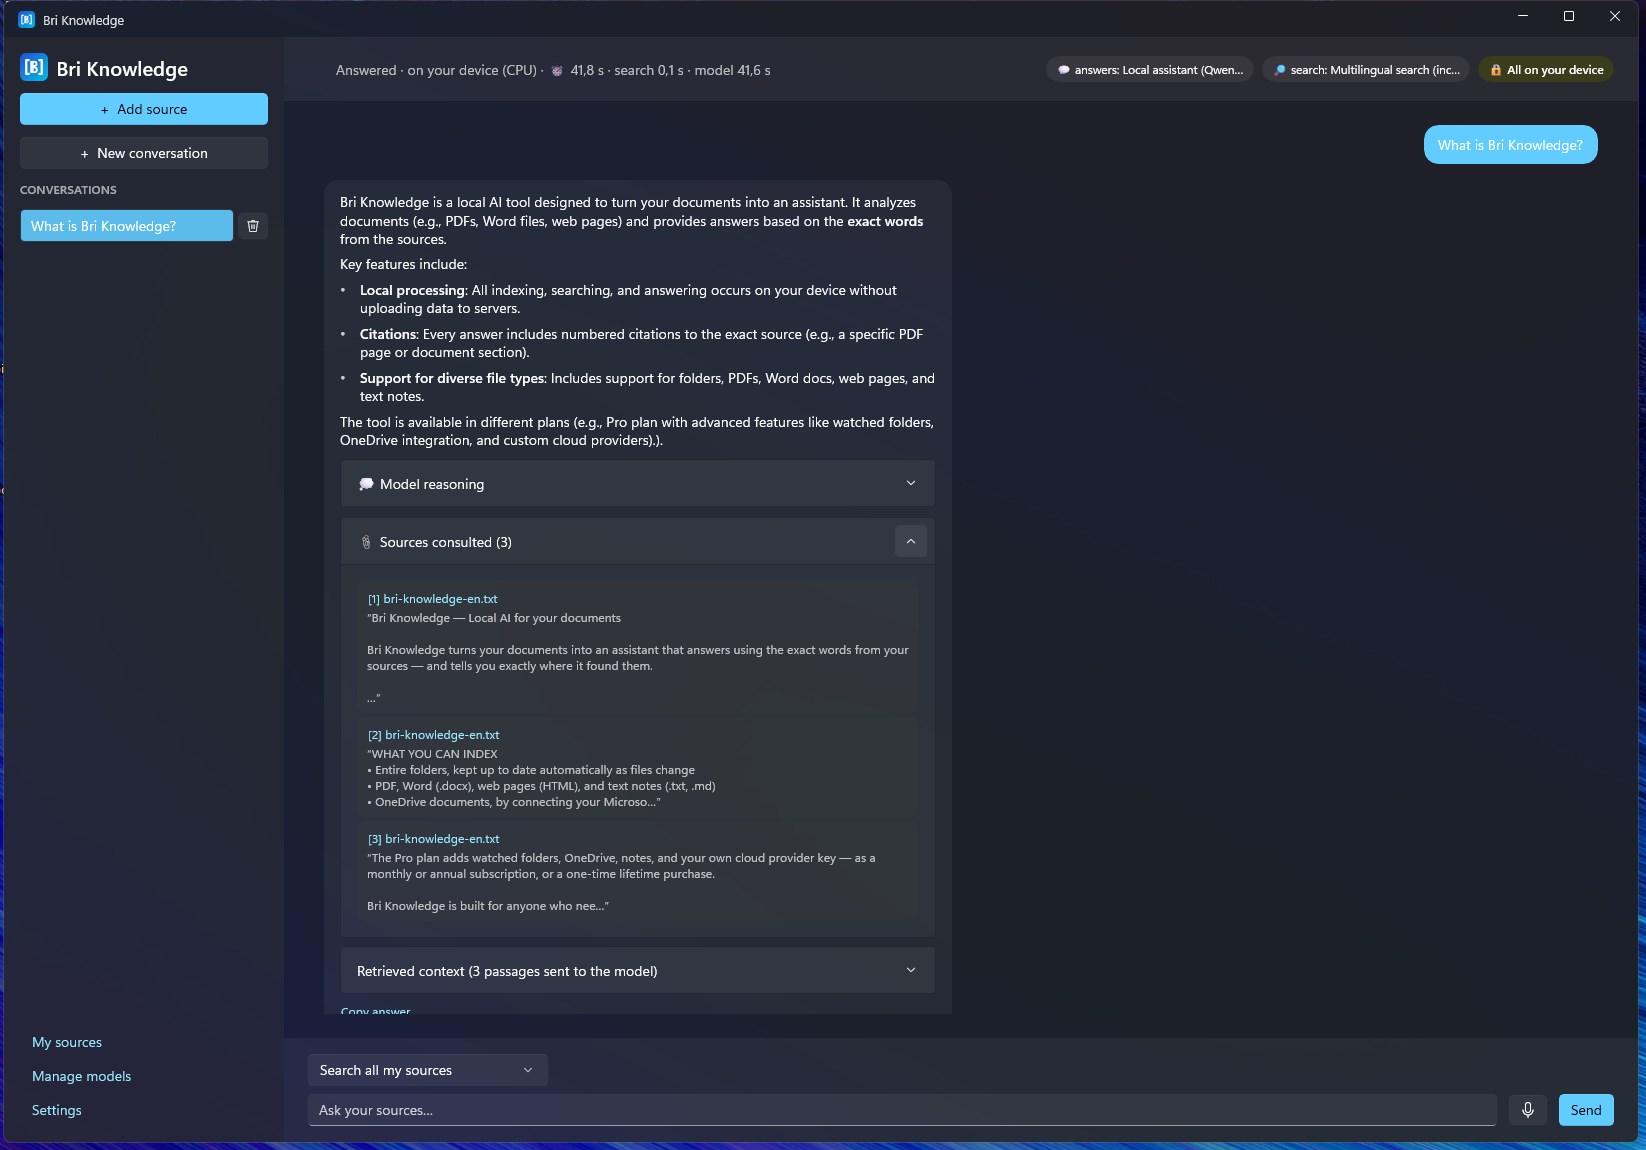Click the paperclip icon next to Sources consulted
The image size is (1646, 1150).
pyautogui.click(x=366, y=542)
